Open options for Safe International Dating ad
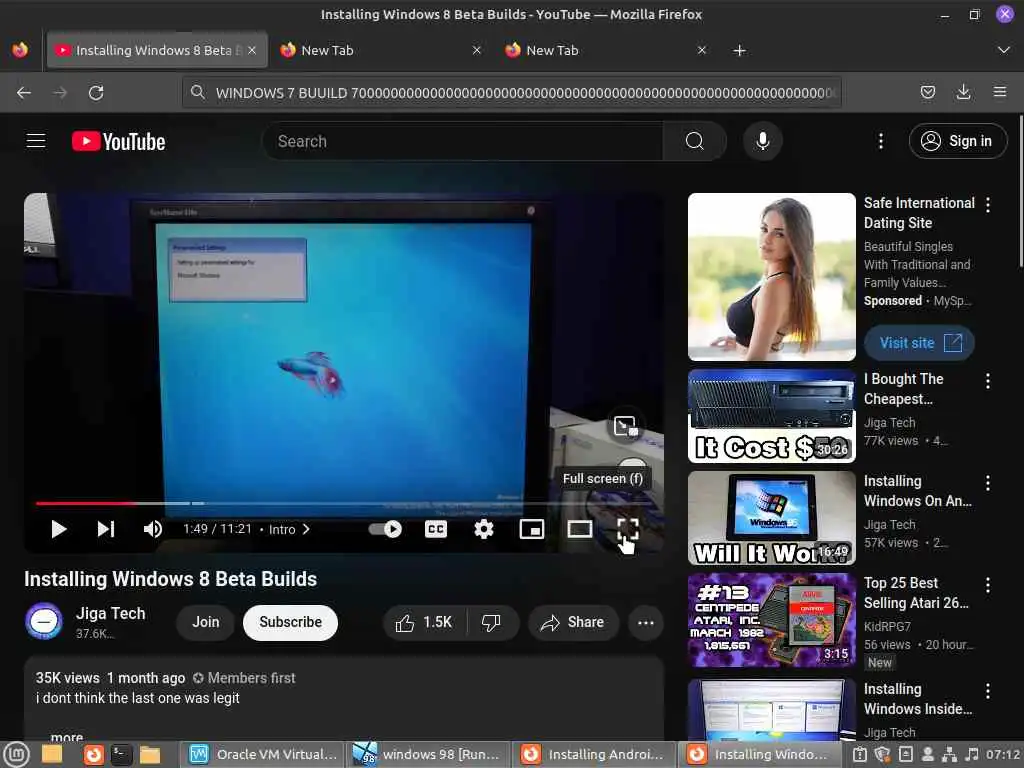Image resolution: width=1024 pixels, height=768 pixels. click(x=987, y=204)
